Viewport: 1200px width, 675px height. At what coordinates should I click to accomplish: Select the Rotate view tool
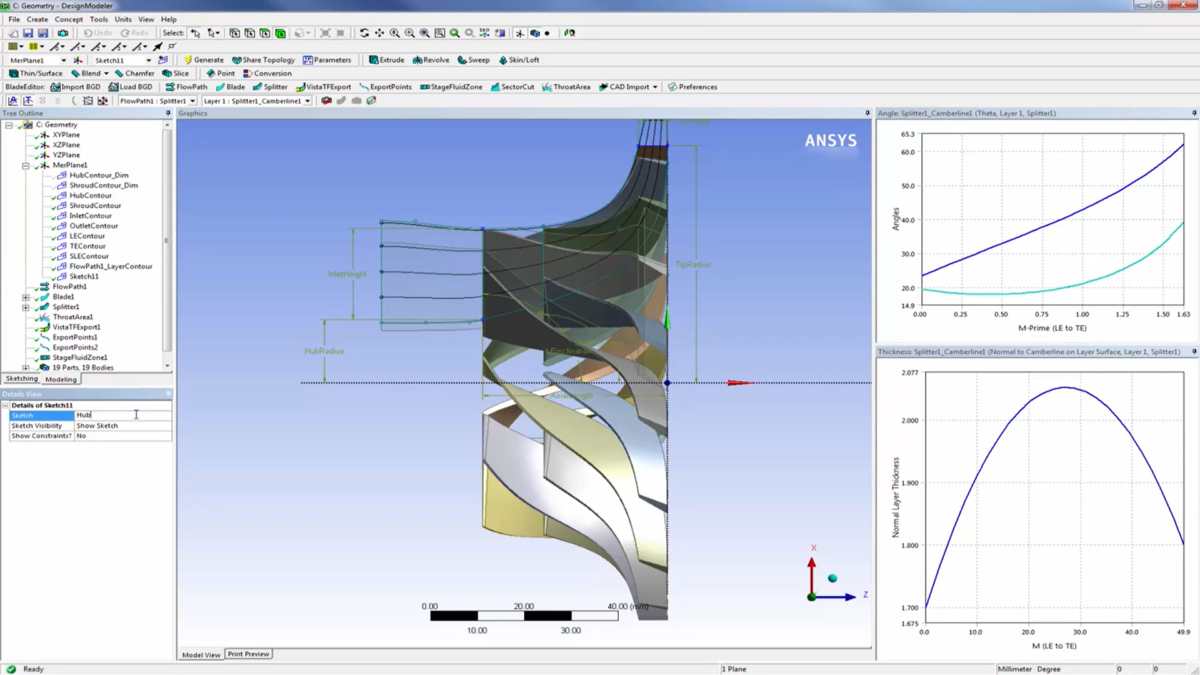pyautogui.click(x=364, y=33)
